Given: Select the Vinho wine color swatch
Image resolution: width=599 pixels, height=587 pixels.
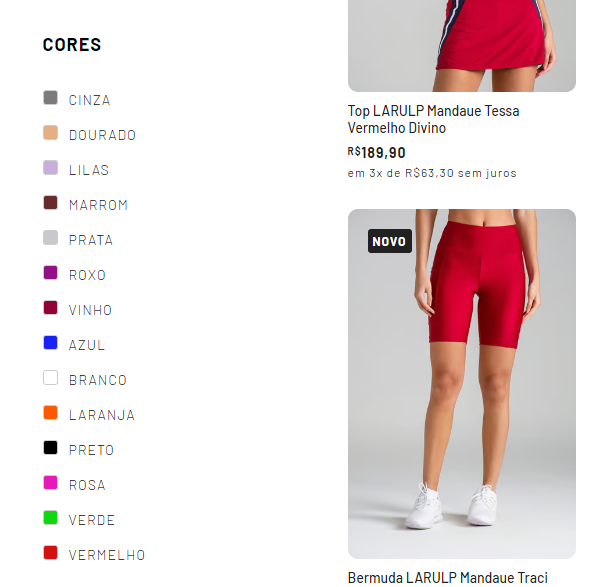Looking at the screenshot, I should coord(50,308).
